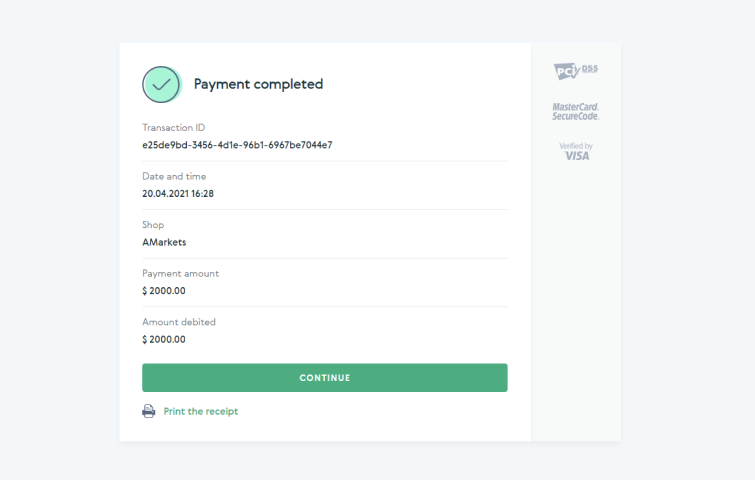
Task: Open the Print the receipt link
Action: pyautogui.click(x=201, y=411)
